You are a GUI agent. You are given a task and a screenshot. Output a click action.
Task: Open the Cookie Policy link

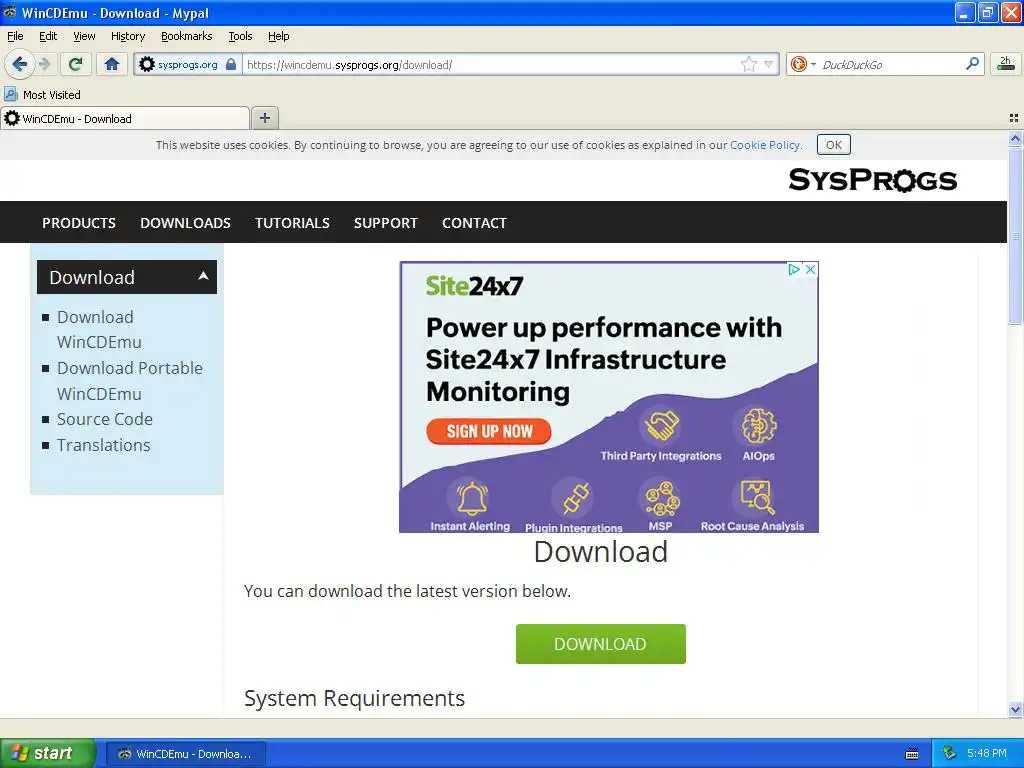click(765, 145)
